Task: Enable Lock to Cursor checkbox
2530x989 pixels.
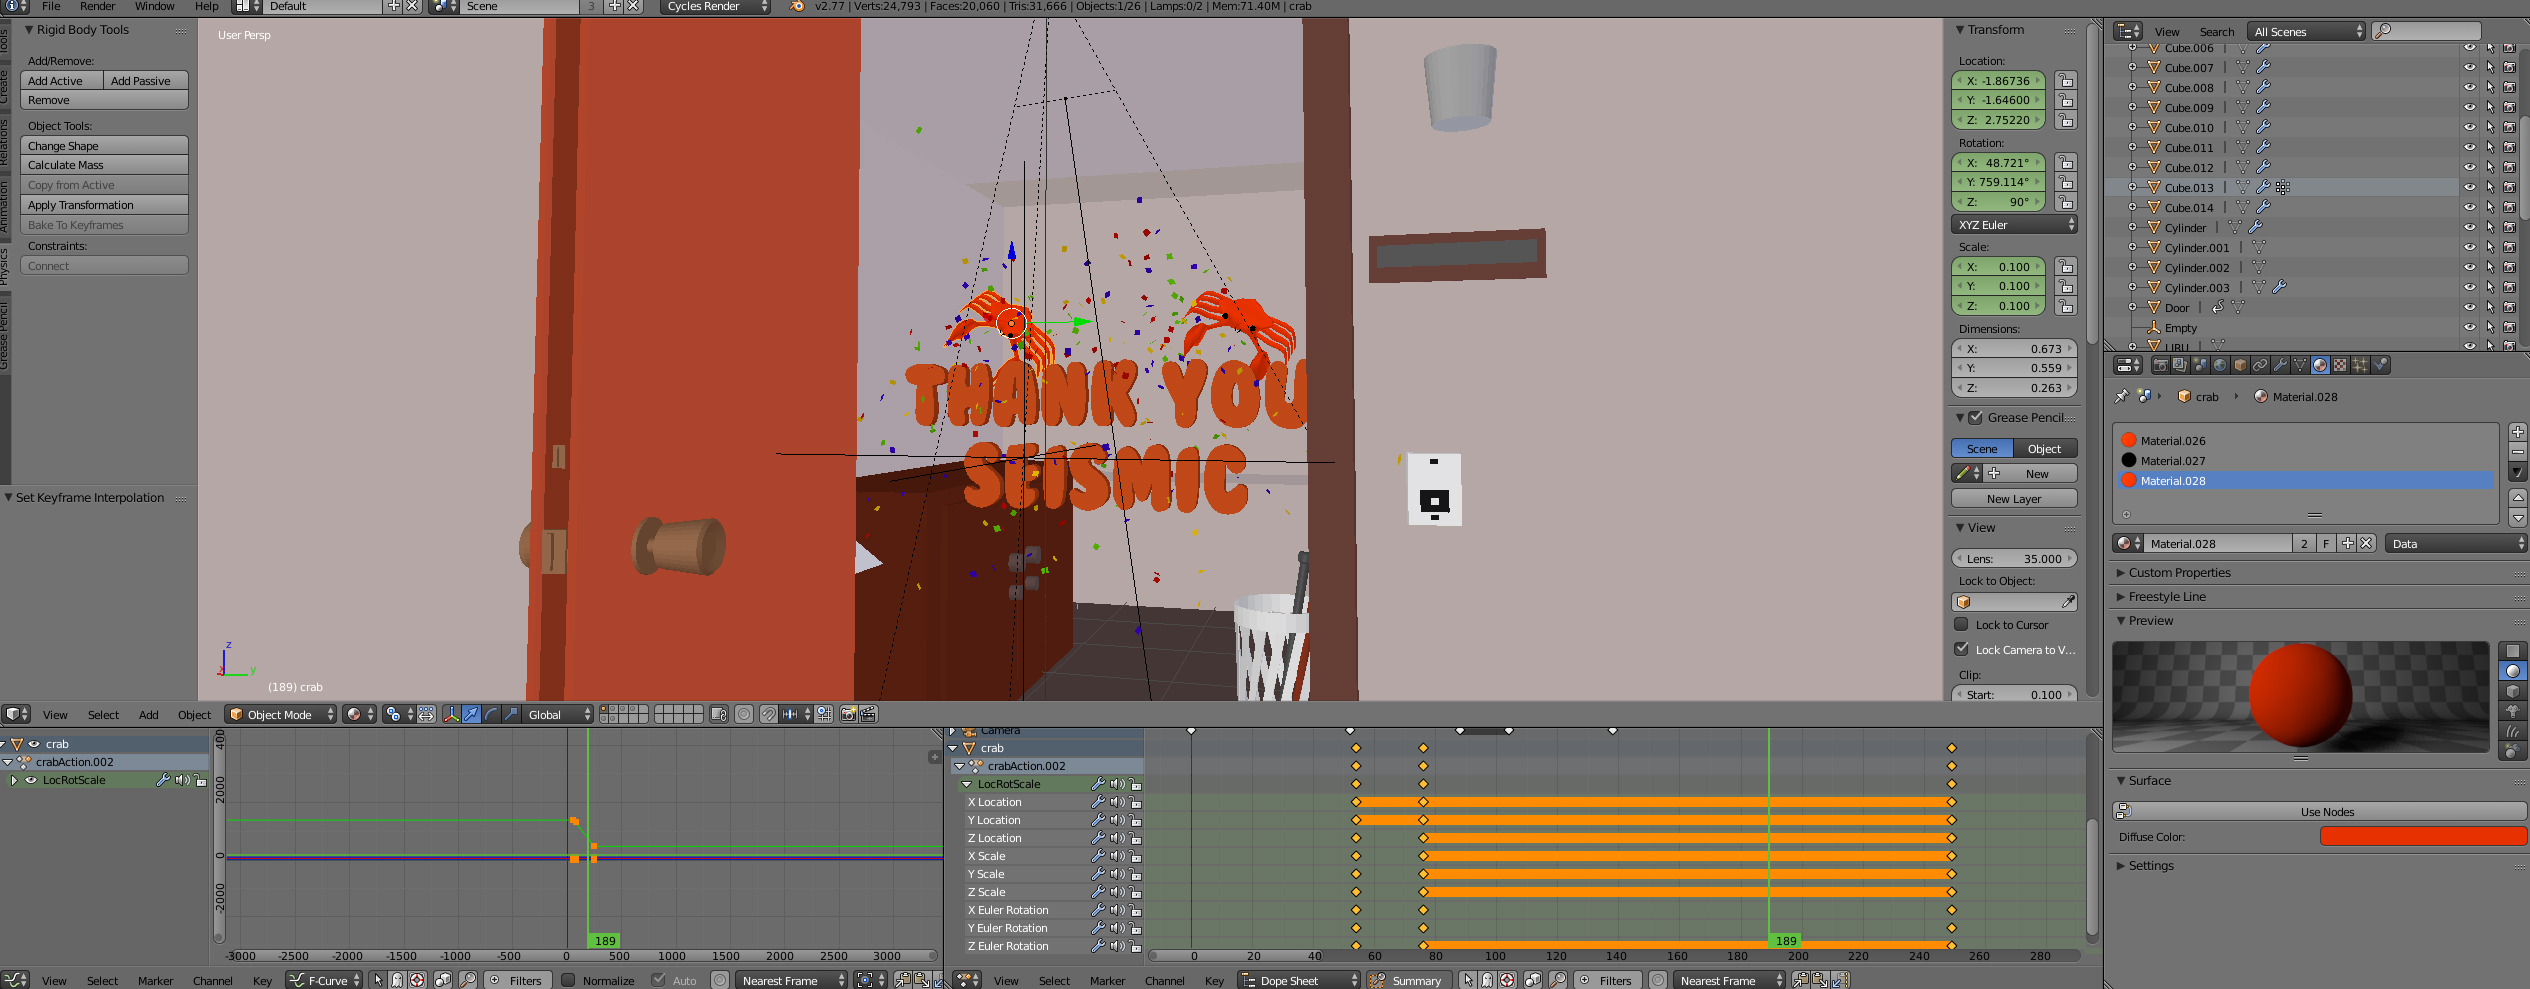Action: [1962, 624]
